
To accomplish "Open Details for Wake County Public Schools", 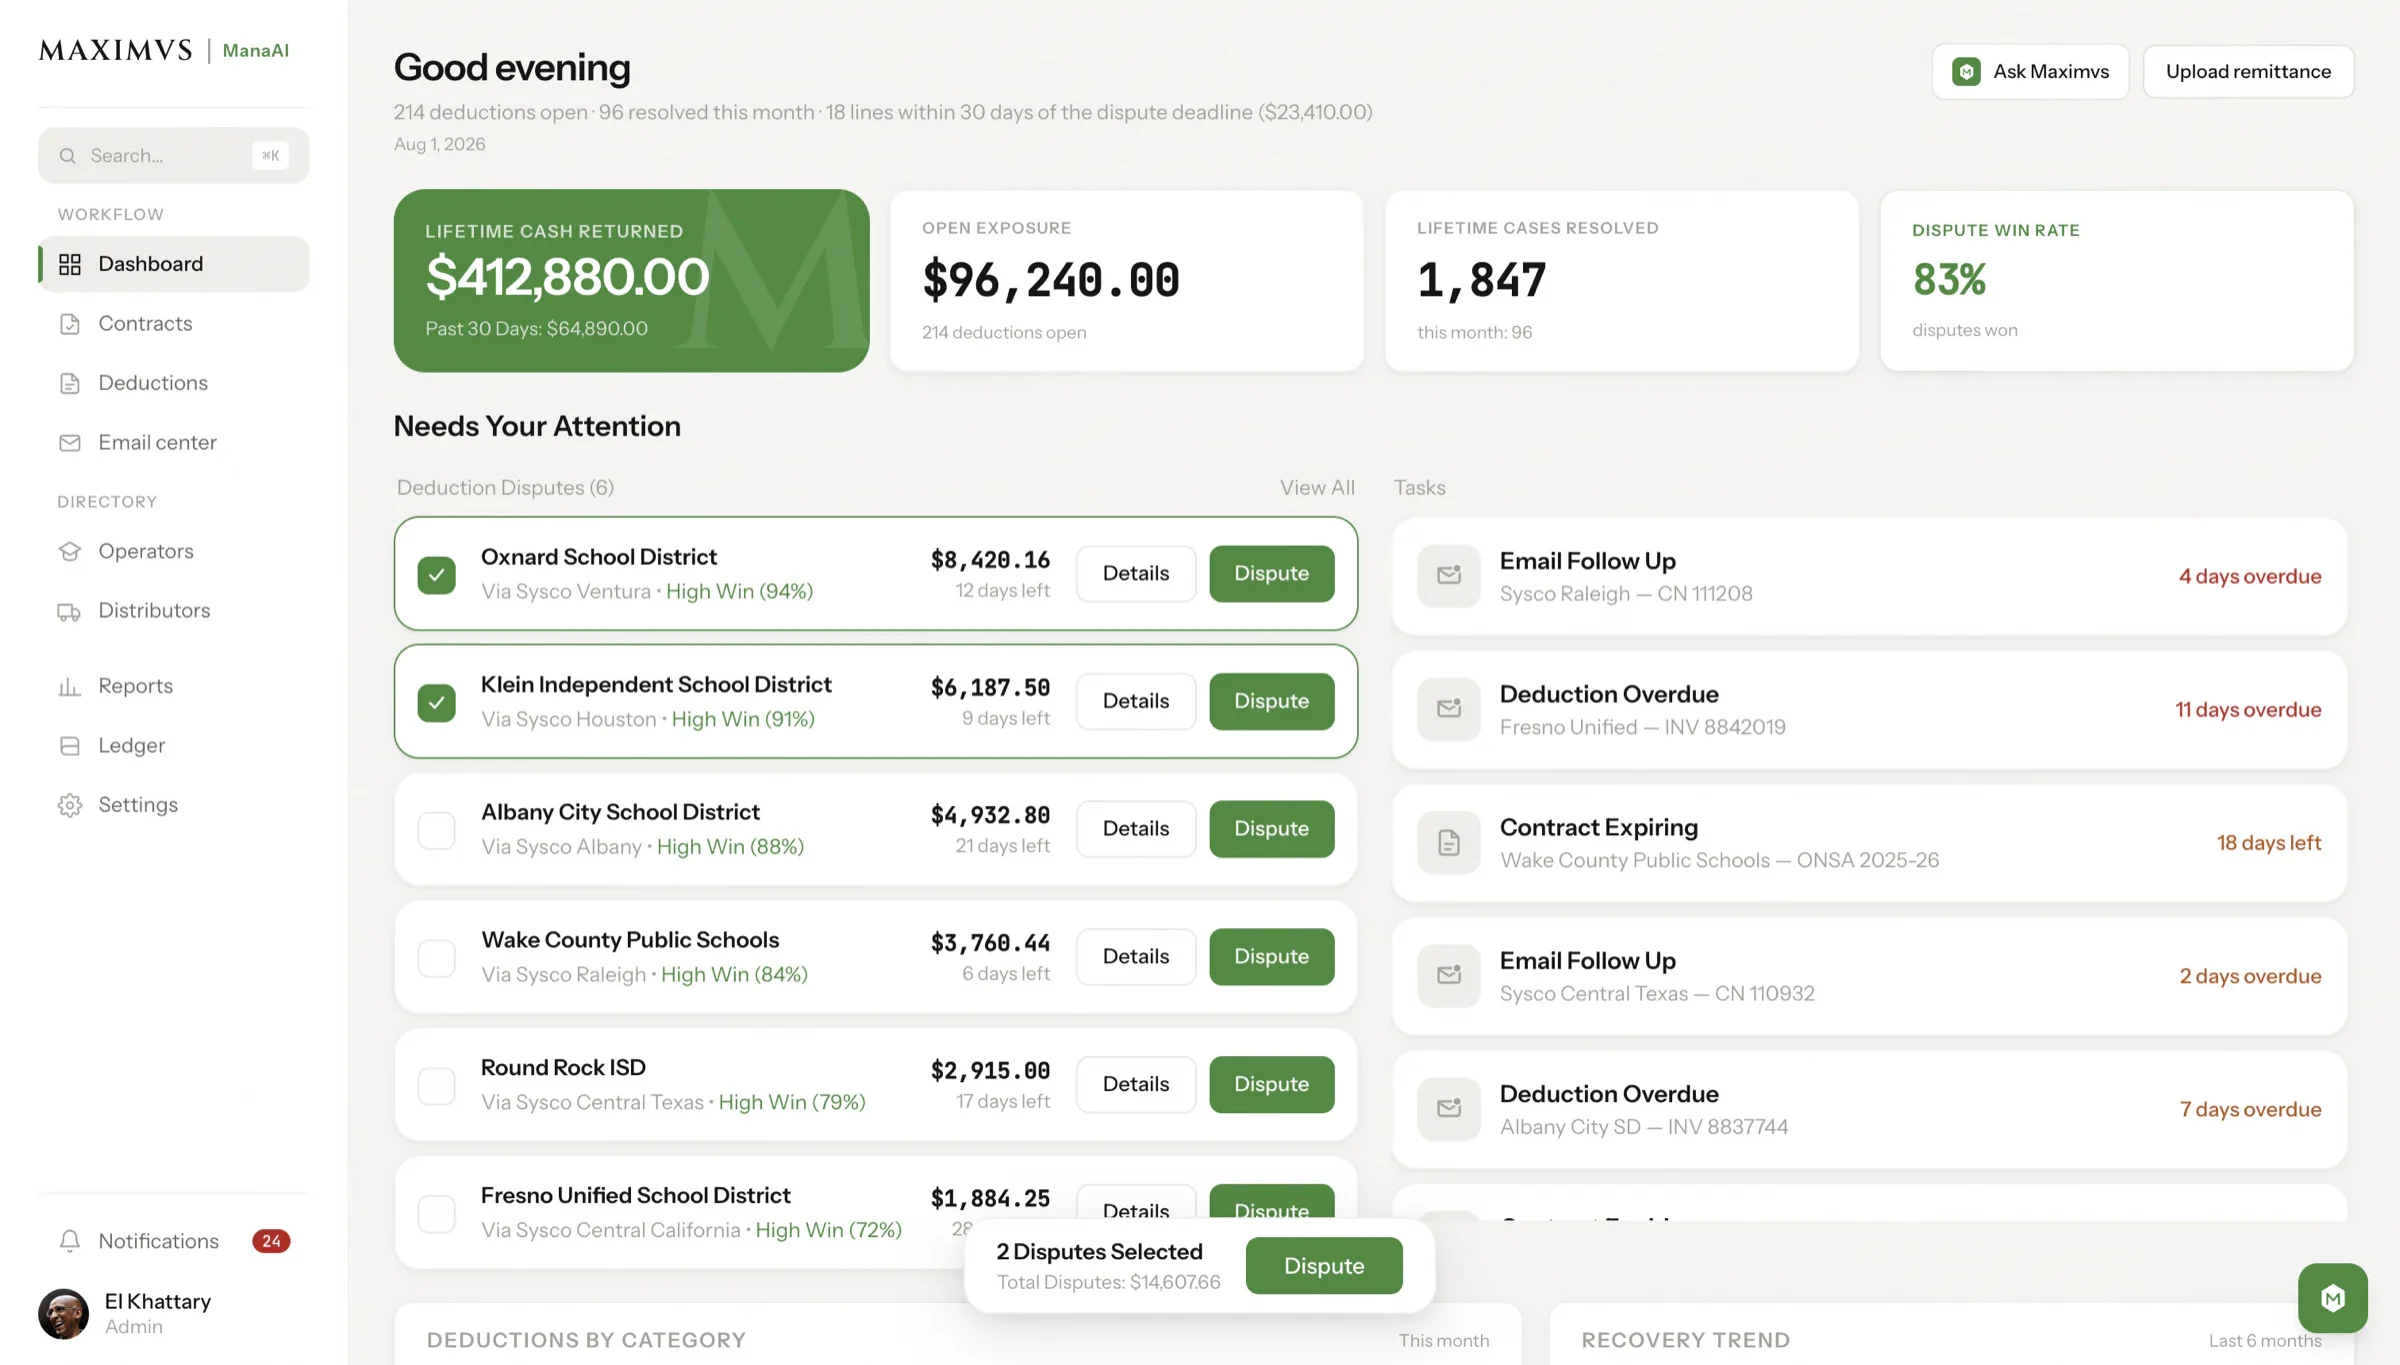I will coord(1136,957).
